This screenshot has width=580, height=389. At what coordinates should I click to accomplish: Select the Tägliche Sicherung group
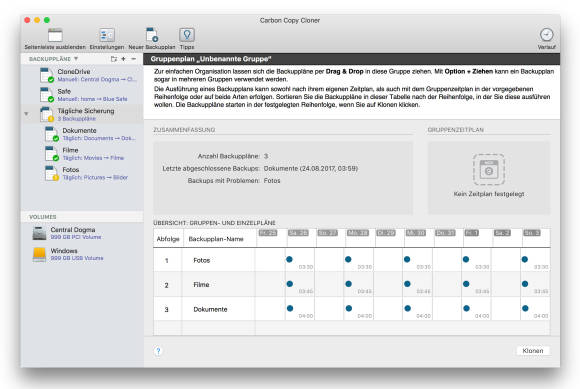[x=82, y=114]
